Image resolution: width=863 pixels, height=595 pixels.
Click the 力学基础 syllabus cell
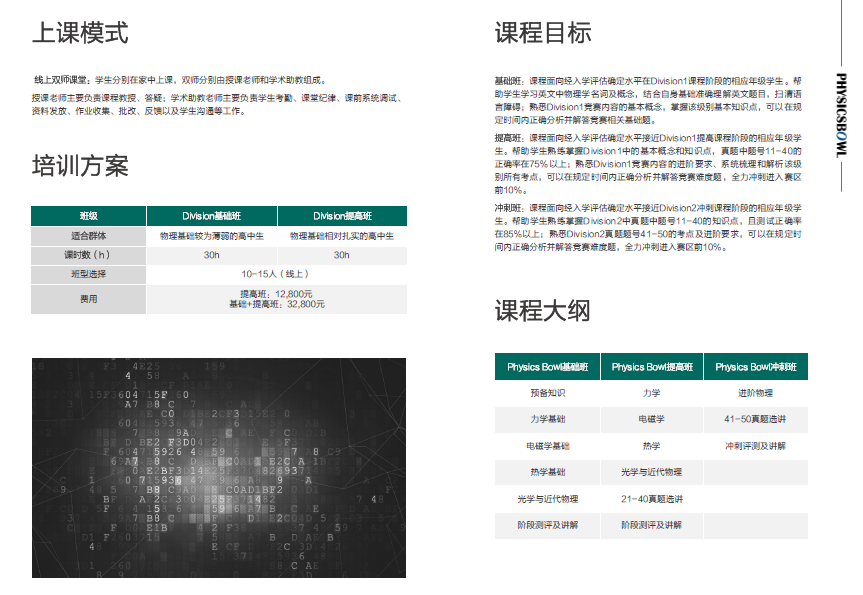click(x=548, y=419)
